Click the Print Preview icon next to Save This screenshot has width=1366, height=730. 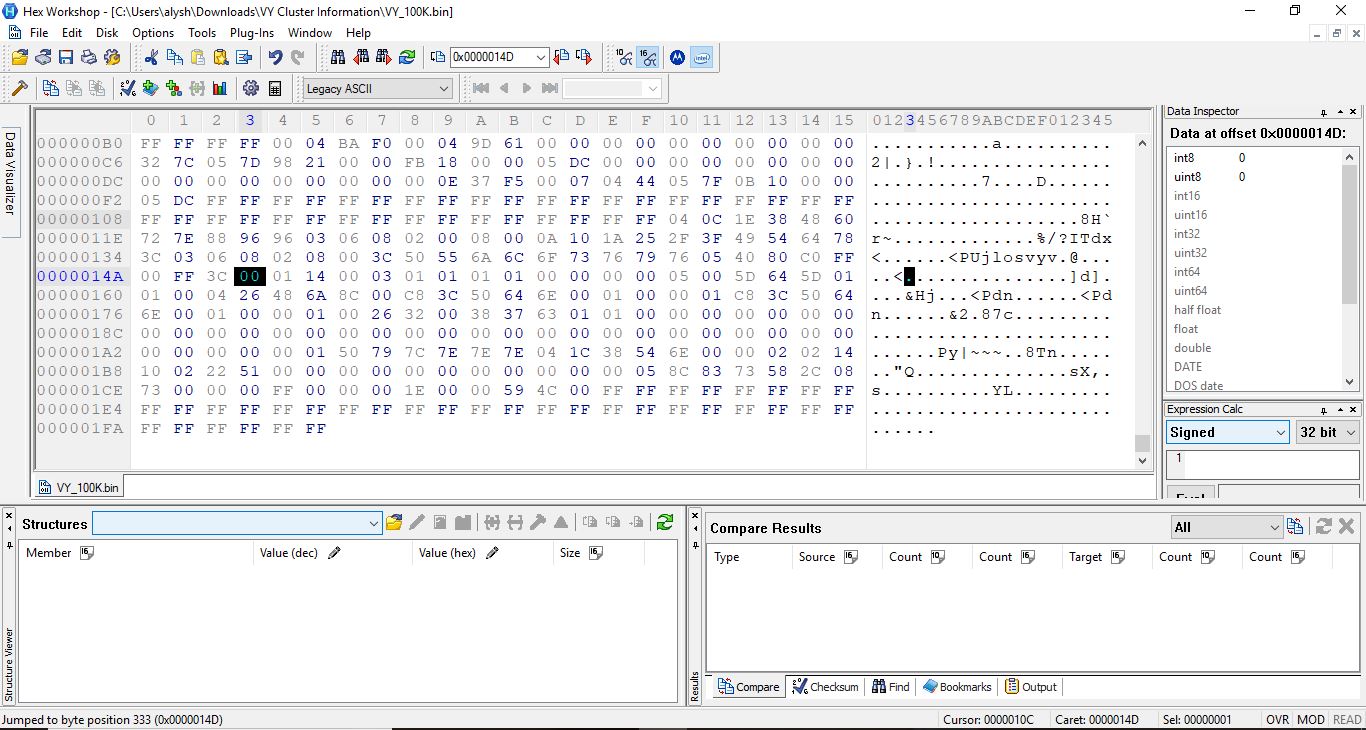43,57
